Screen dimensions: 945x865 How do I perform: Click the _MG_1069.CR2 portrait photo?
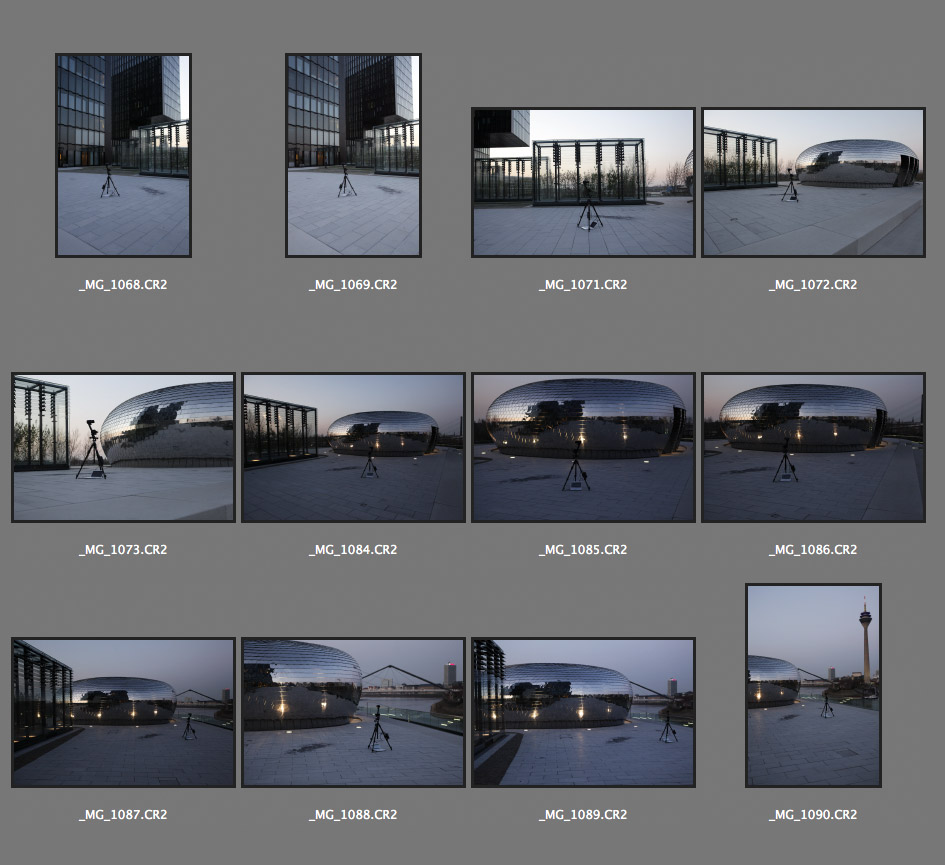tap(353, 155)
